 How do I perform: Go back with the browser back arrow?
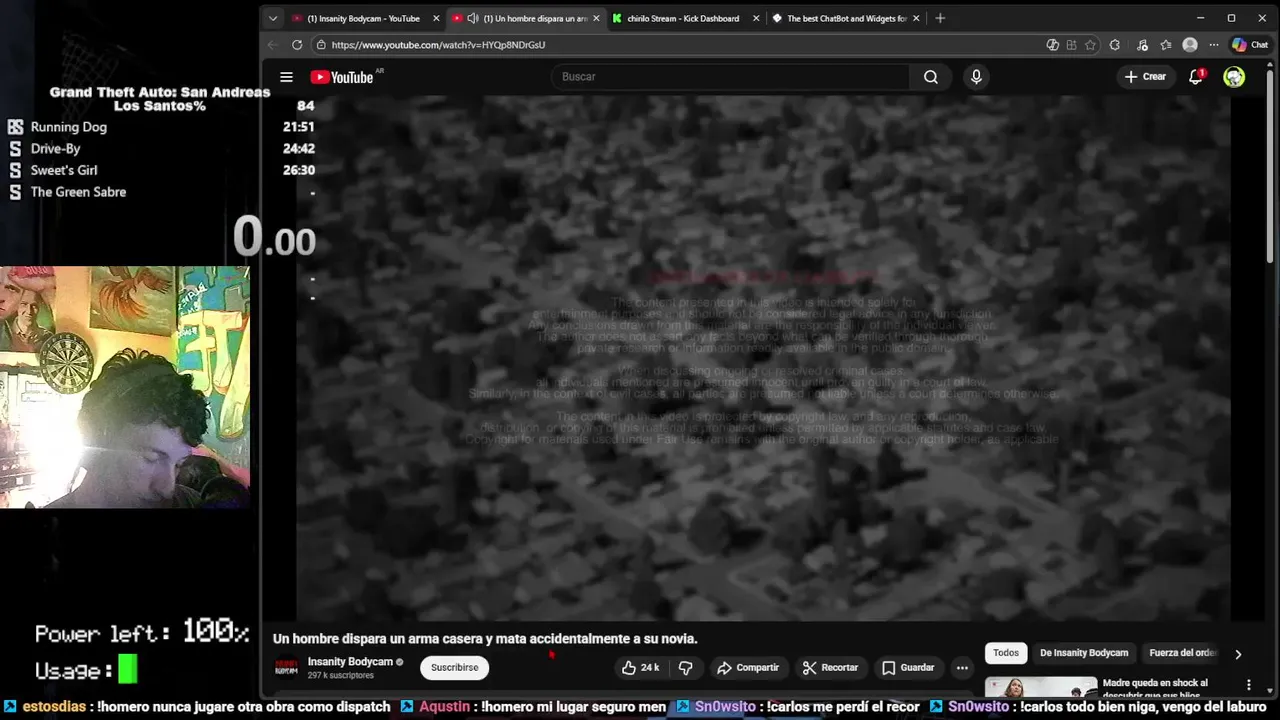tap(272, 45)
